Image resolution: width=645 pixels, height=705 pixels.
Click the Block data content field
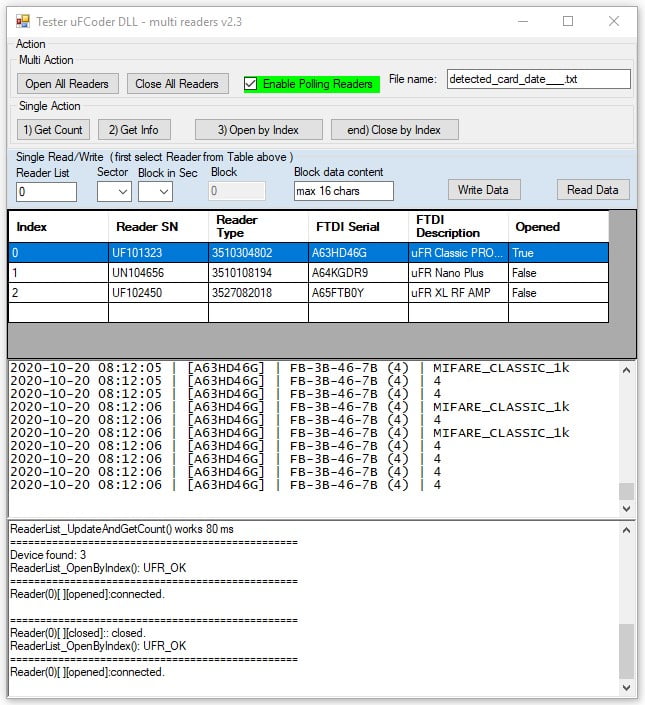[x=343, y=191]
